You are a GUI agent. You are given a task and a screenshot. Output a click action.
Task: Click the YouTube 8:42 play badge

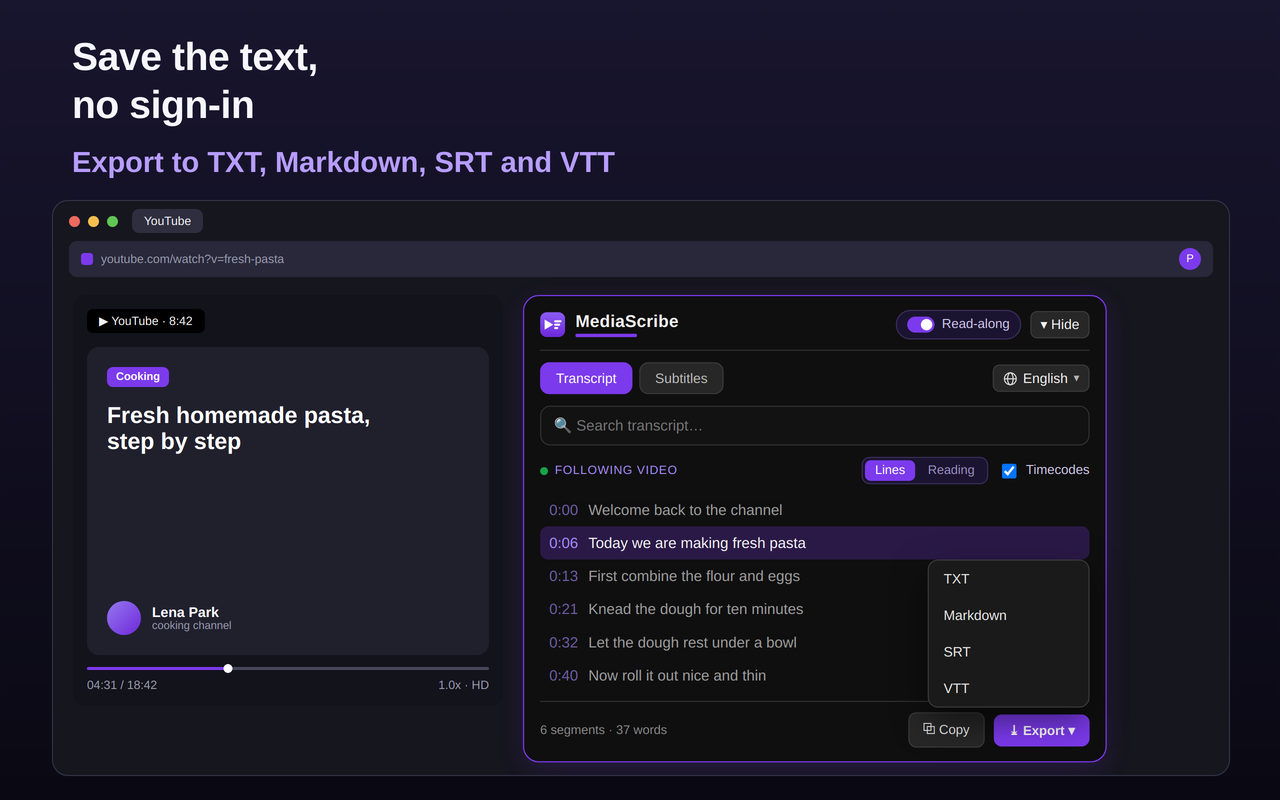pyautogui.click(x=146, y=321)
